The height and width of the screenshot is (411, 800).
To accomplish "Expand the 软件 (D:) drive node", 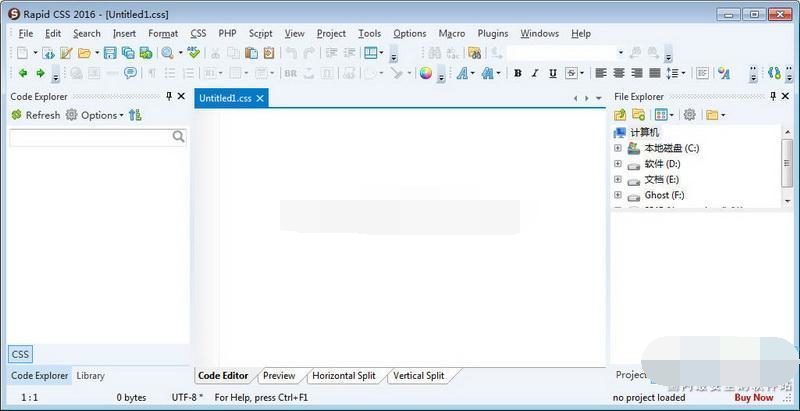I will (x=618, y=164).
